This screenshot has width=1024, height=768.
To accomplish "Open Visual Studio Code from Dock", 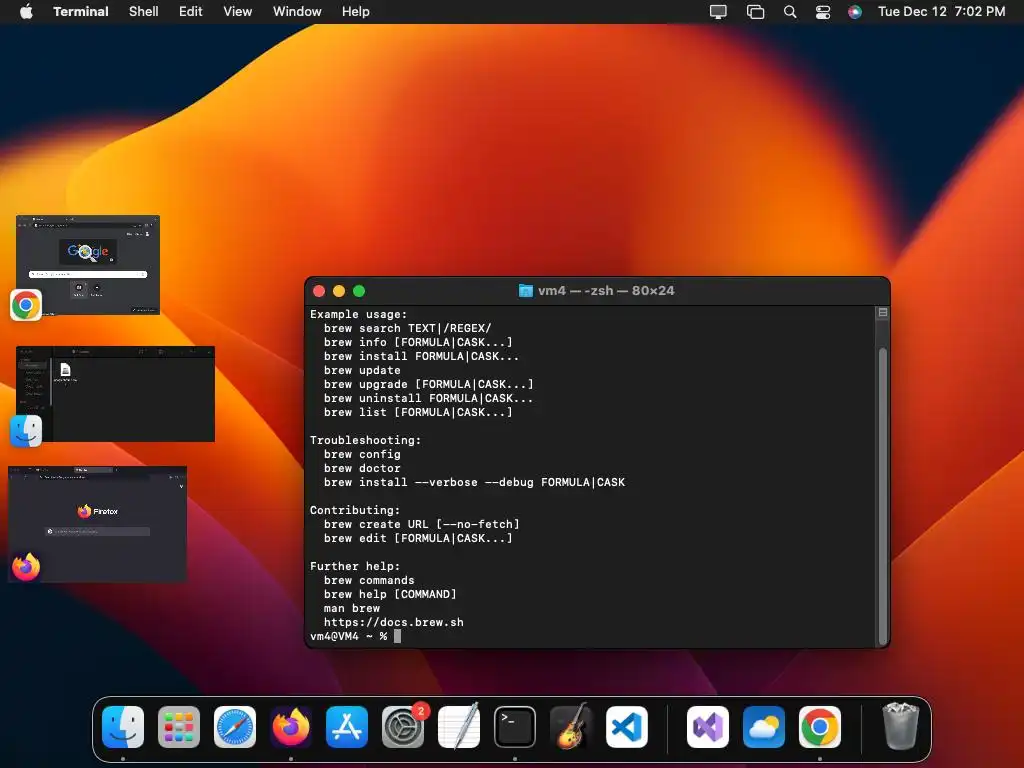I will [x=627, y=727].
